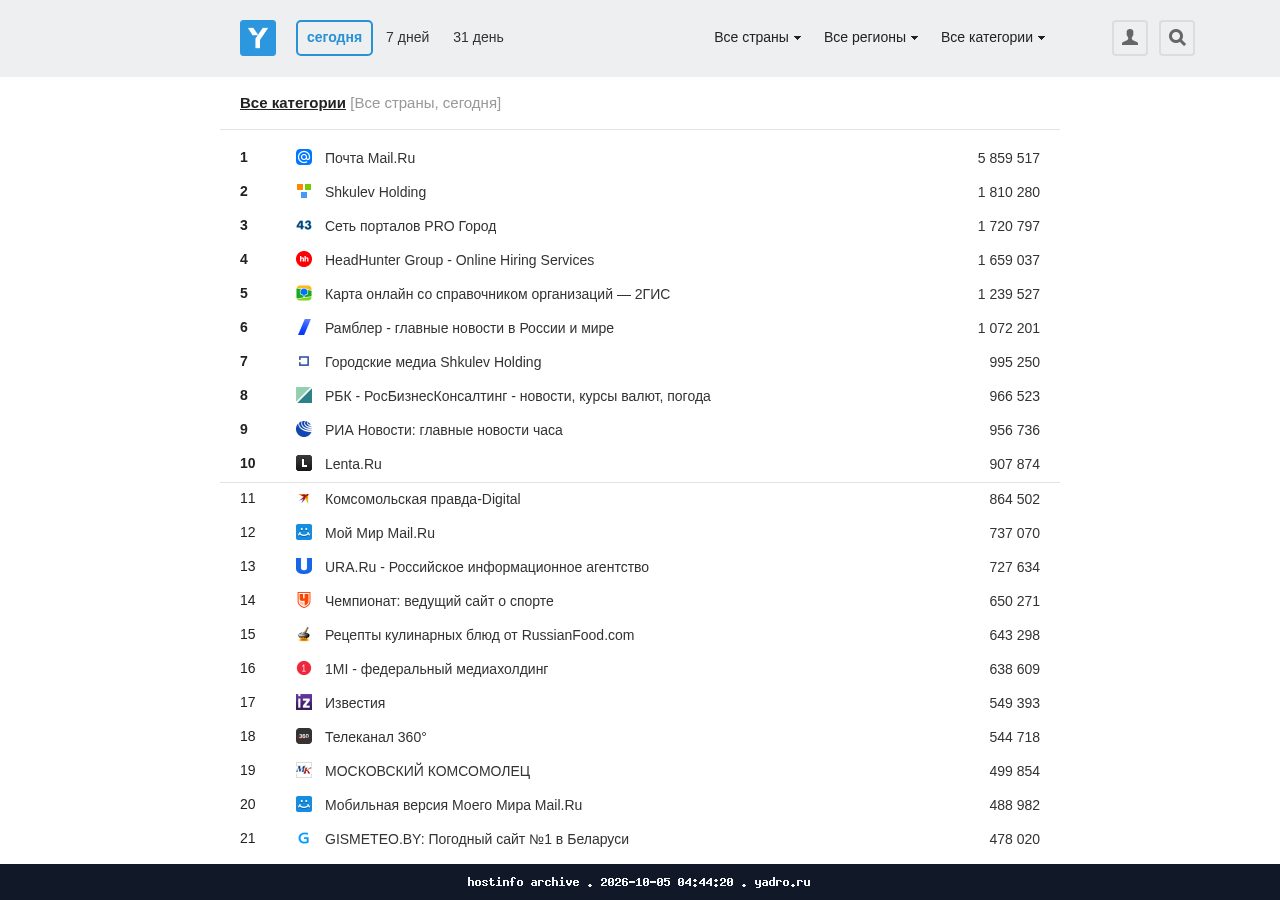
Task: Click the RussianFood.com pot icon
Action: coord(304,634)
